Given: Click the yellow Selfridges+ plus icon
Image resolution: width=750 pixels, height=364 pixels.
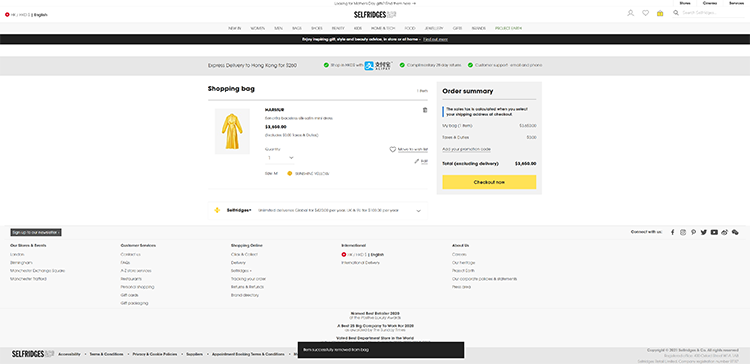Looking at the screenshot, I should [x=217, y=210].
